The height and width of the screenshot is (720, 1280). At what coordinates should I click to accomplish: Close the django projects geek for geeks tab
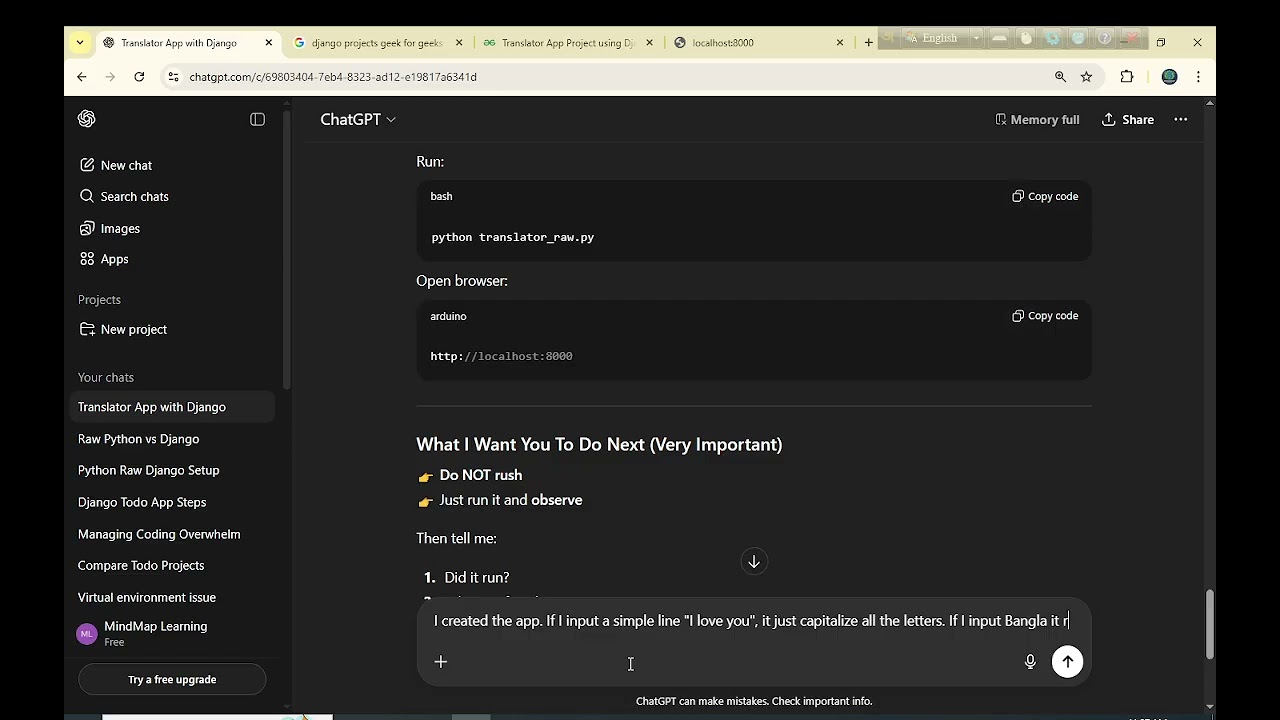click(460, 43)
